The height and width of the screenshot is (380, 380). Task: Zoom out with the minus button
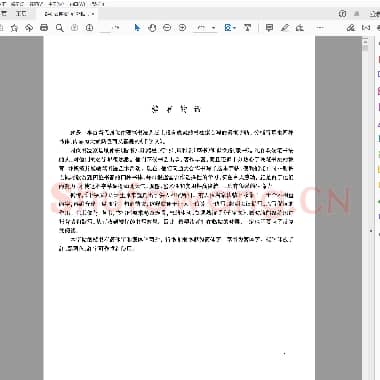coord(167,28)
